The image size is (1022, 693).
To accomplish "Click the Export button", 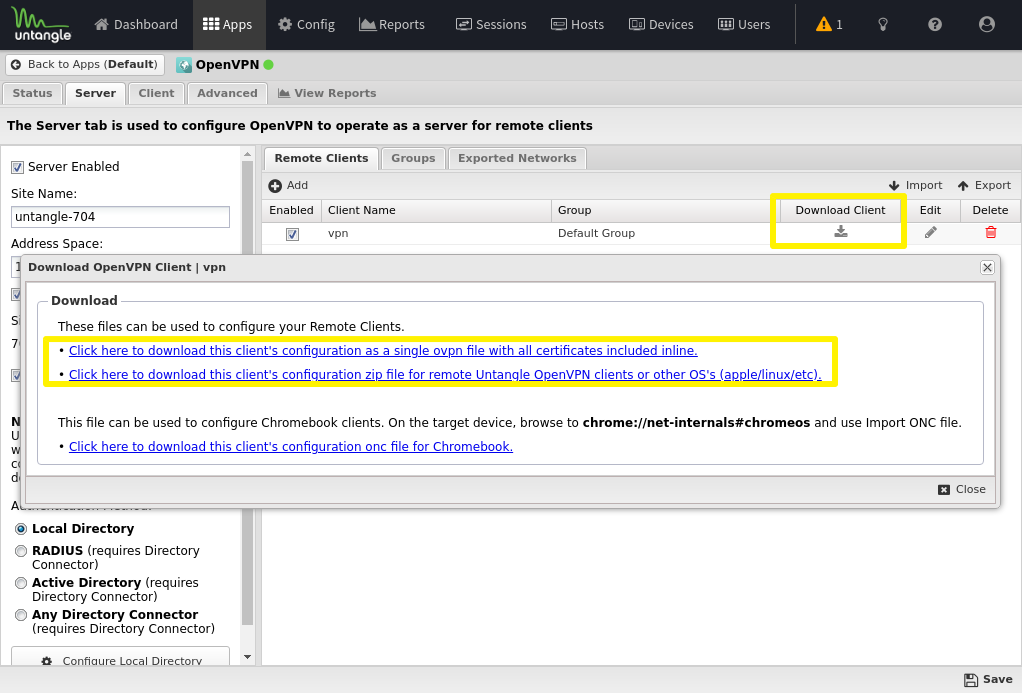I will click(984, 186).
